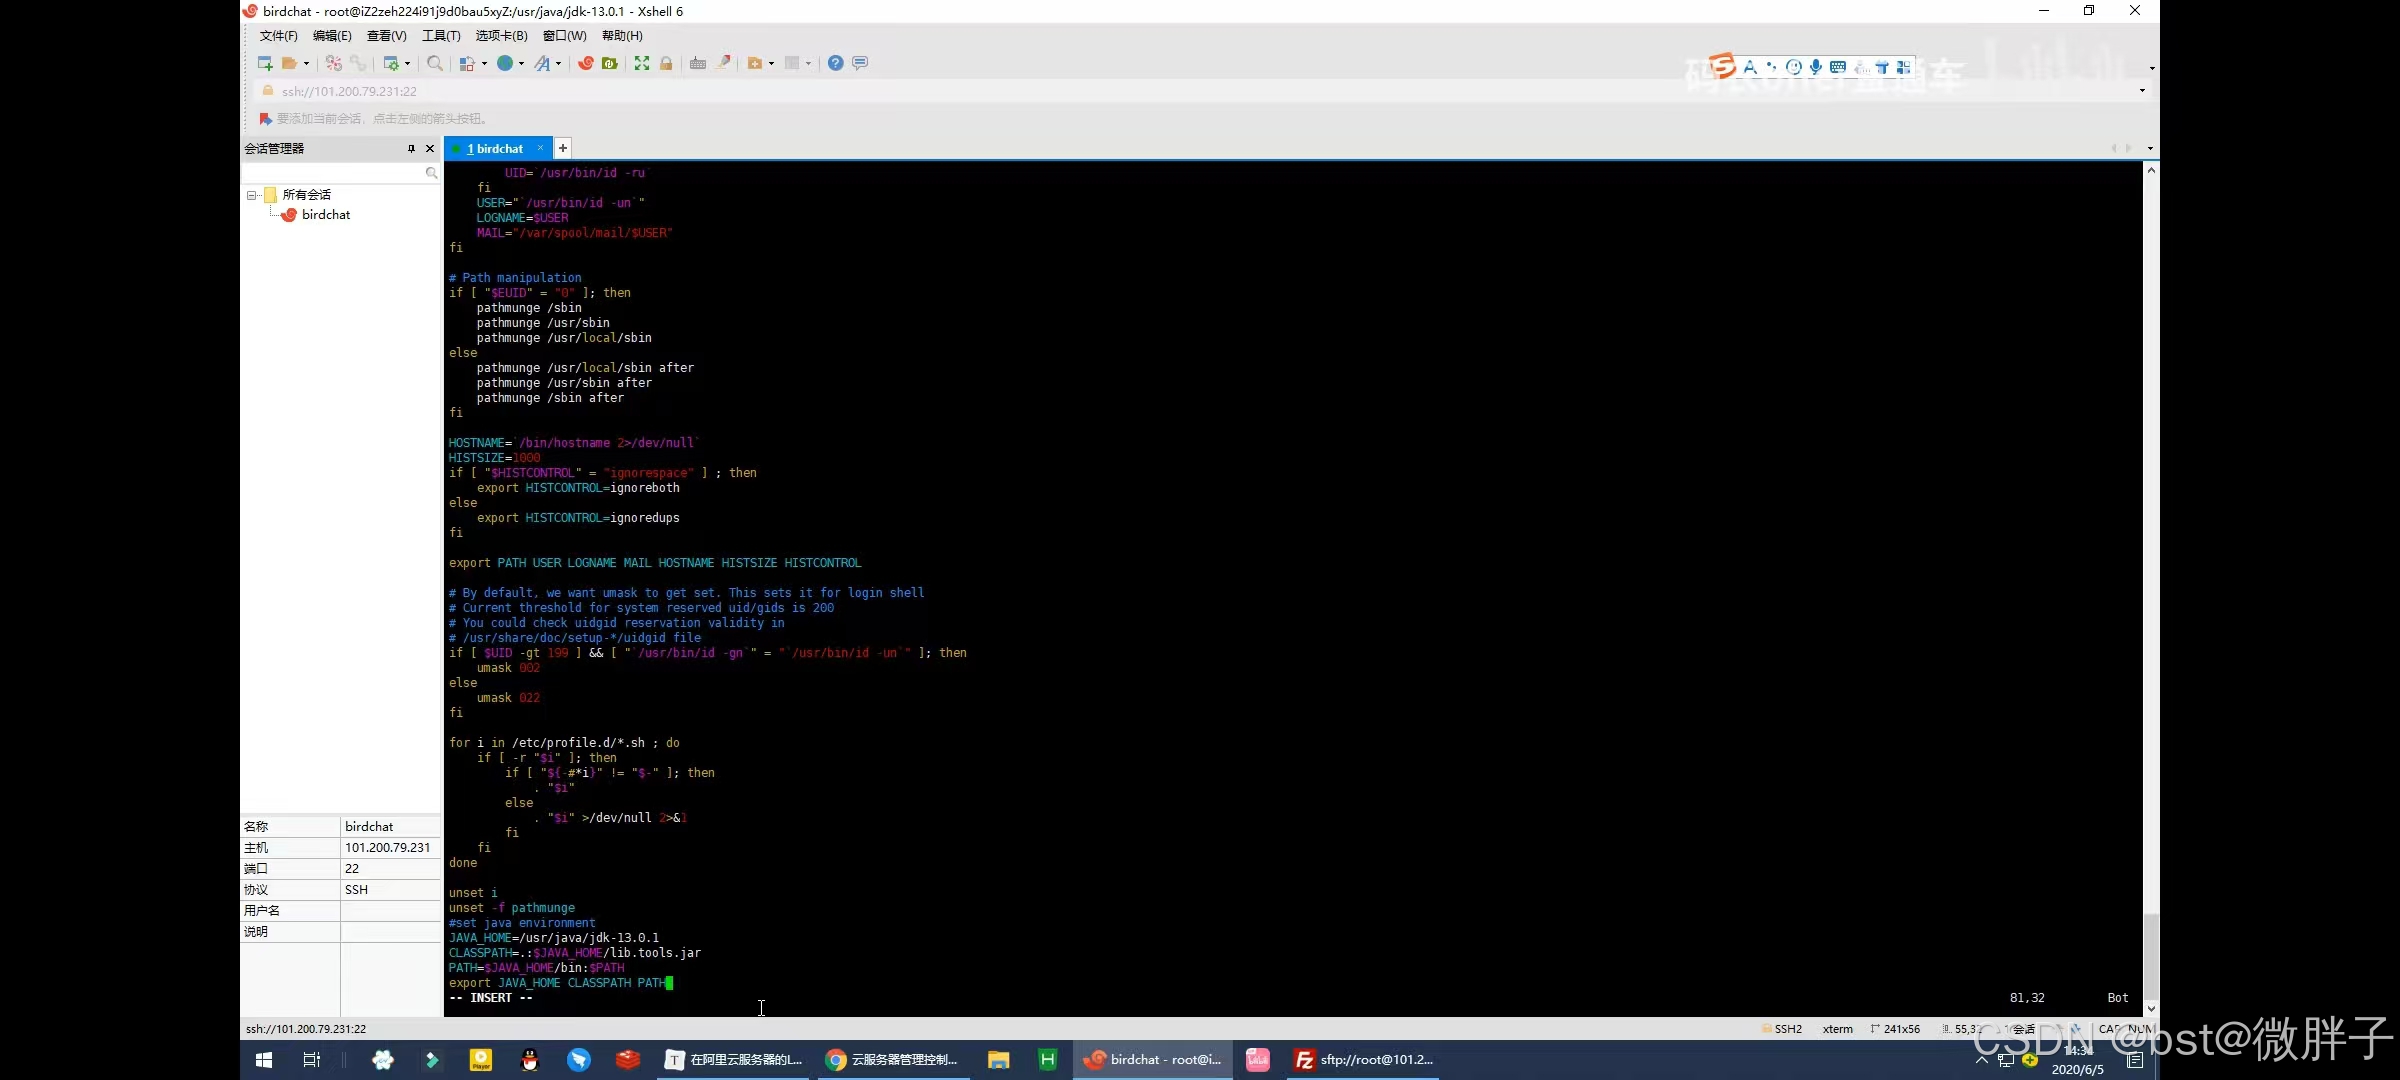Click the lock screen padlock toolbar icon

point(666,63)
